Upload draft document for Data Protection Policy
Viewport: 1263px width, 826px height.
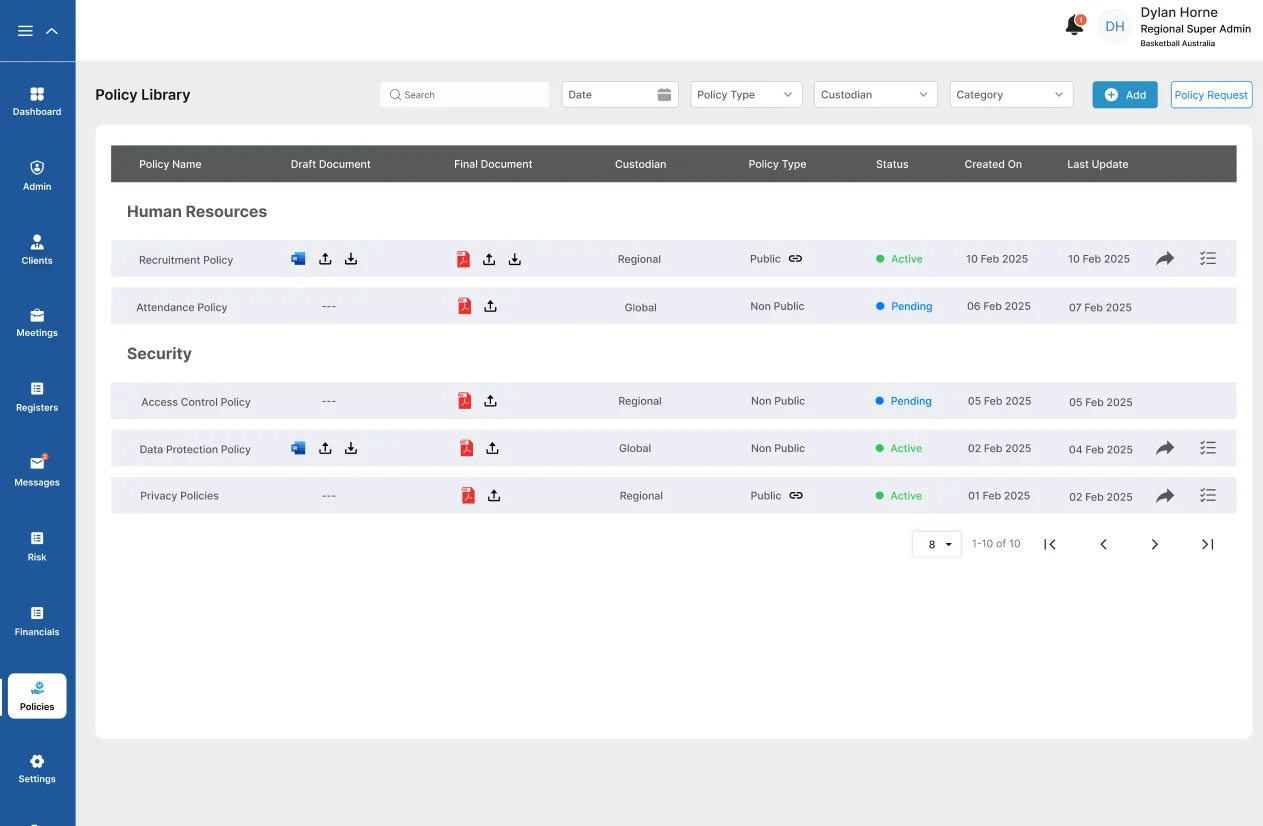(325, 448)
